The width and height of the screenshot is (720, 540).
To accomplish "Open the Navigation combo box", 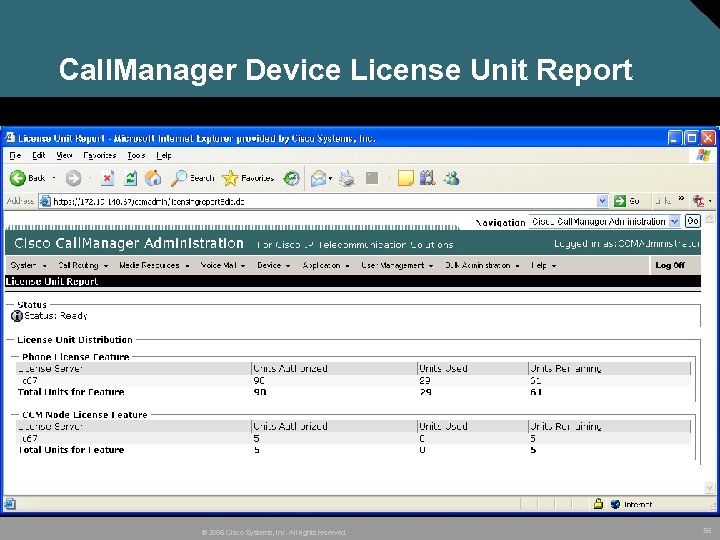I will (604, 221).
